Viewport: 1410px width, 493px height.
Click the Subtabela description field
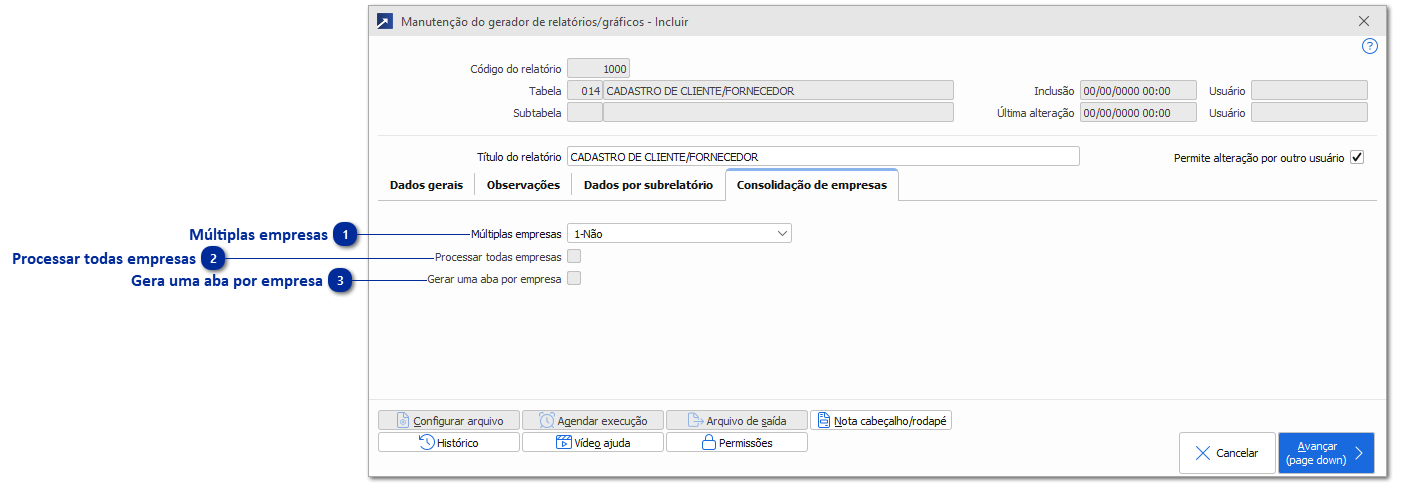pyautogui.click(x=778, y=113)
